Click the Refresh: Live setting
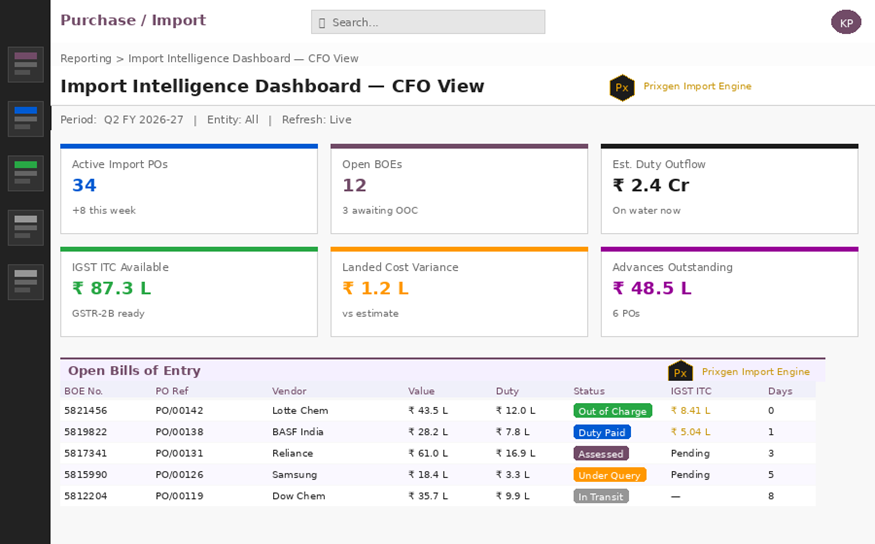This screenshot has width=875, height=544. pyautogui.click(x=316, y=120)
